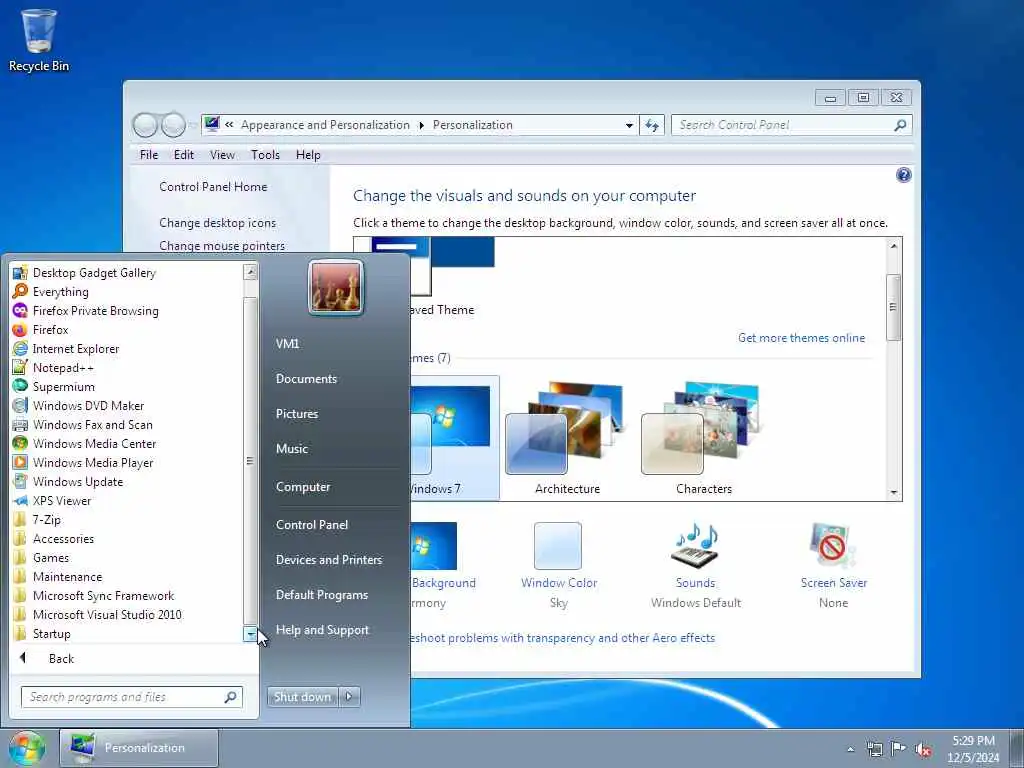Select the Architecture theme
The height and width of the screenshot is (768, 1024).
click(x=567, y=439)
